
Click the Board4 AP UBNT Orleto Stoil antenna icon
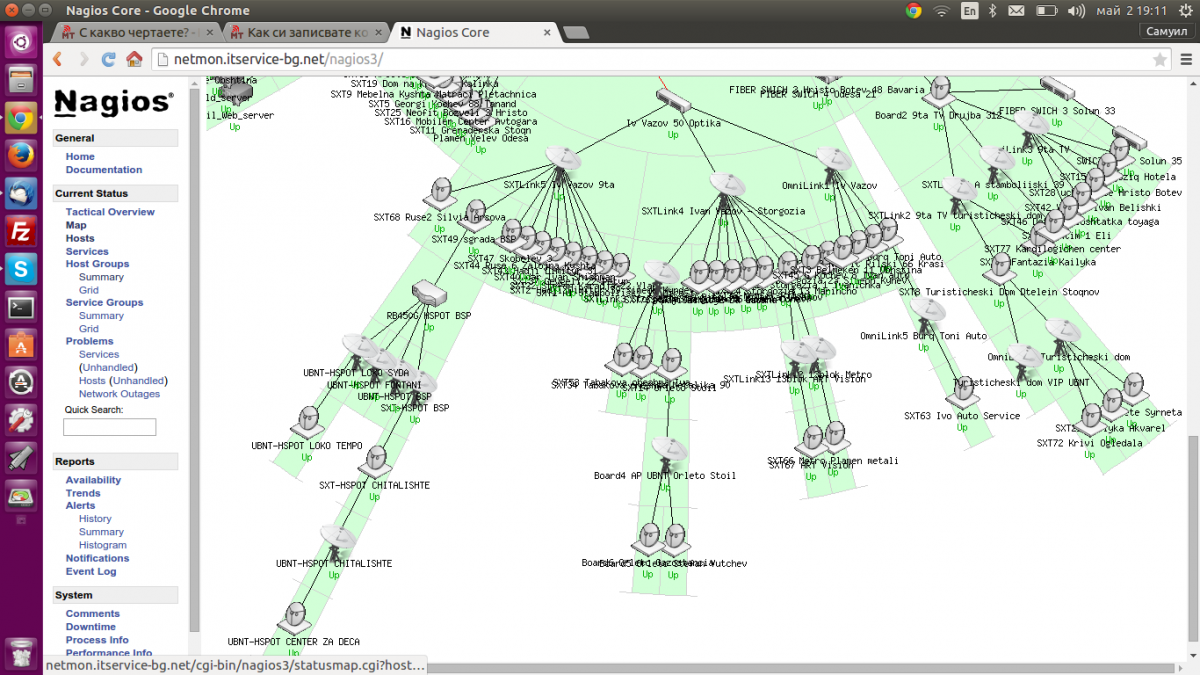click(666, 452)
